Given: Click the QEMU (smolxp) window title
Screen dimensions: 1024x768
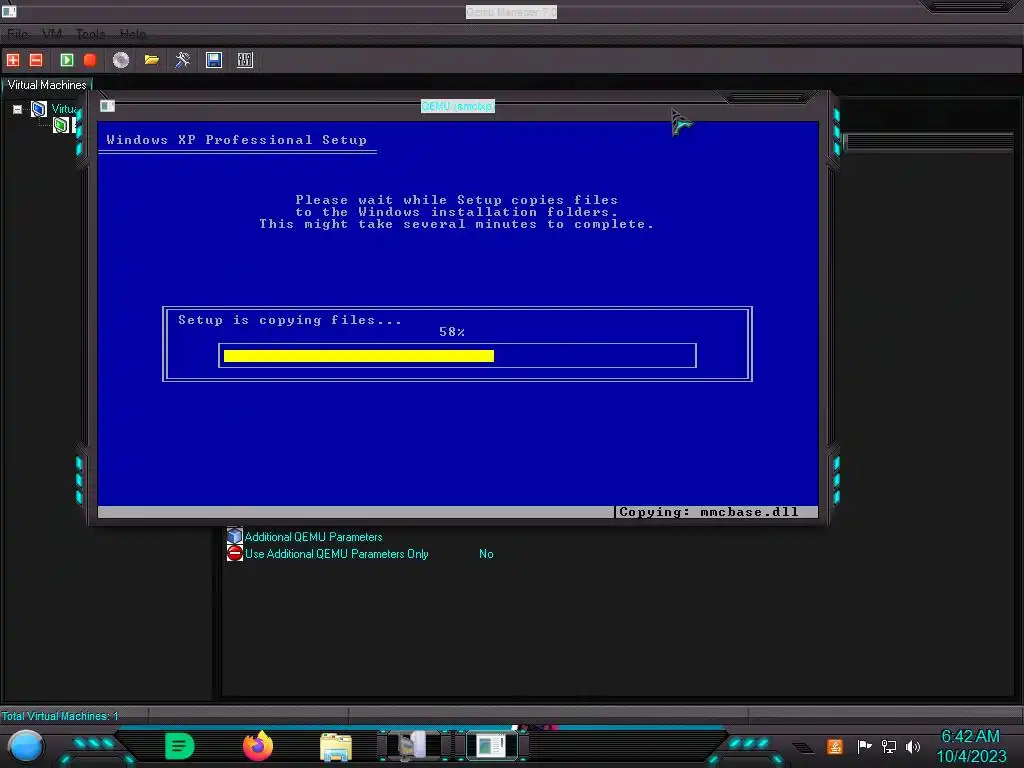Looking at the screenshot, I should click(x=458, y=106).
